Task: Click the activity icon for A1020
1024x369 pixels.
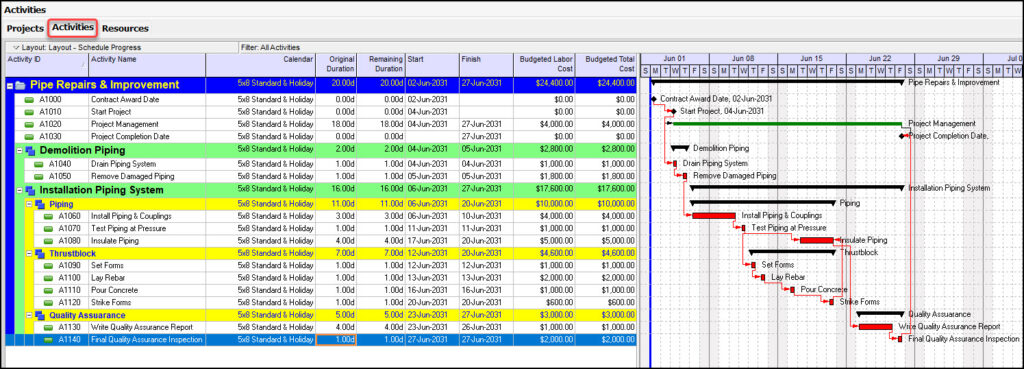Action: tap(29, 125)
